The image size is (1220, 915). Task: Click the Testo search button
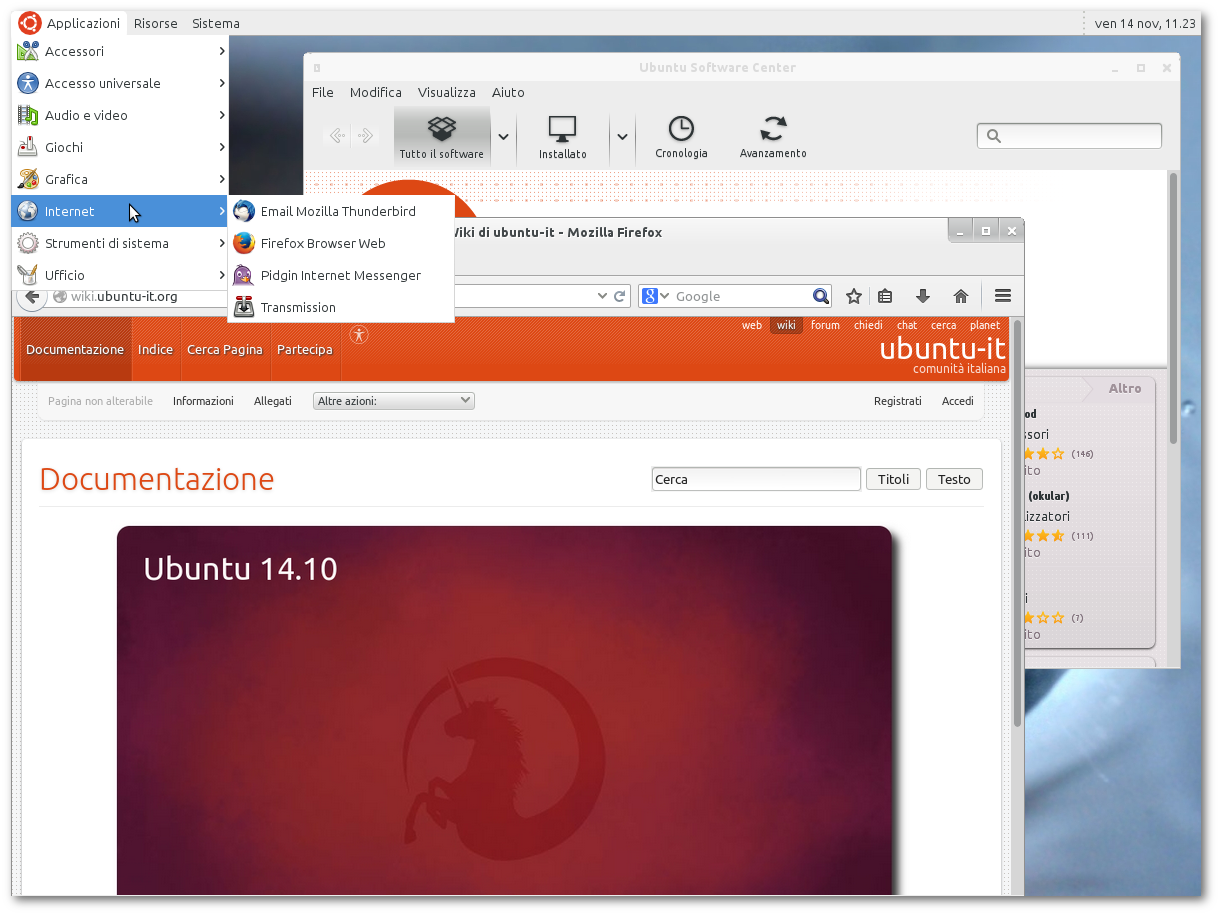(x=954, y=479)
